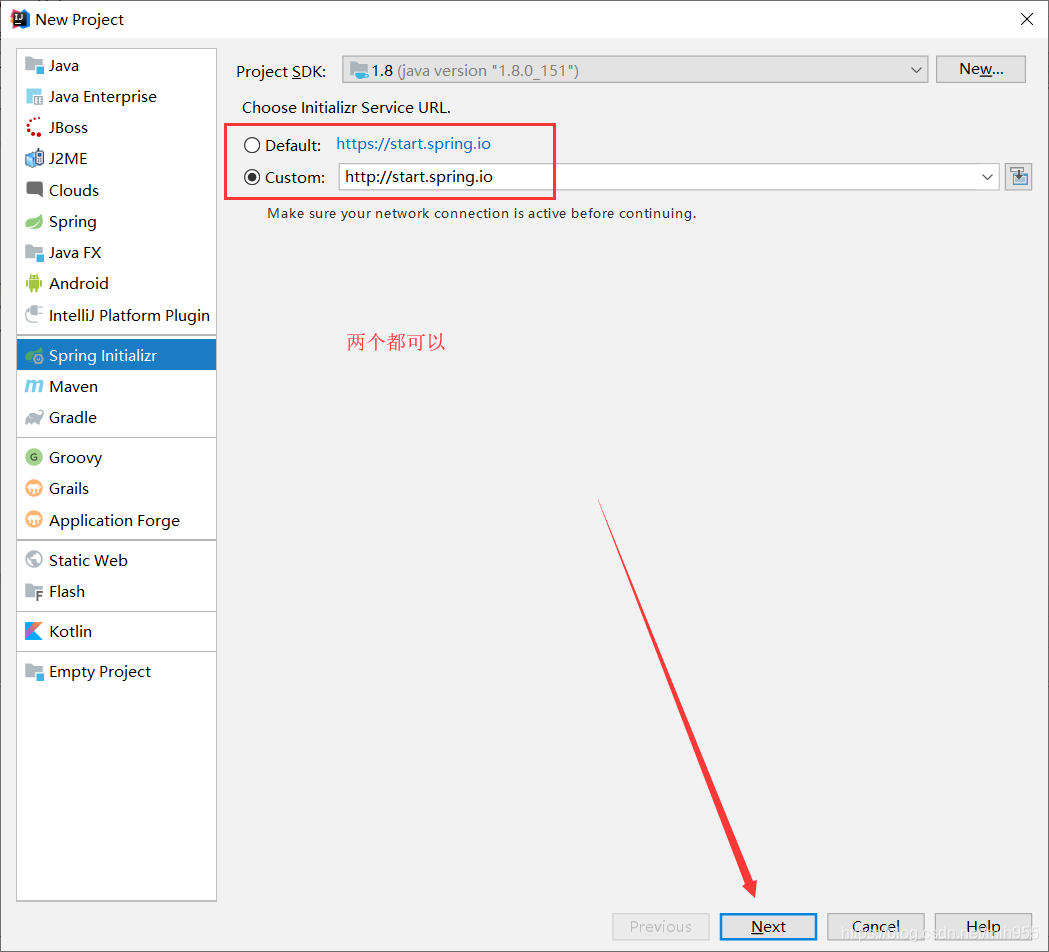This screenshot has width=1049, height=952.
Task: Open the https://start.spring.io link
Action: (x=413, y=144)
